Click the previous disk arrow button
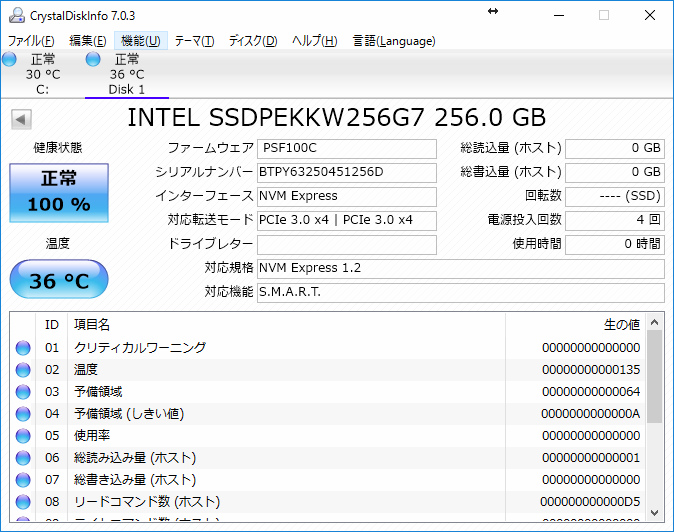Screen dimensions: 674x532 (x=20, y=120)
